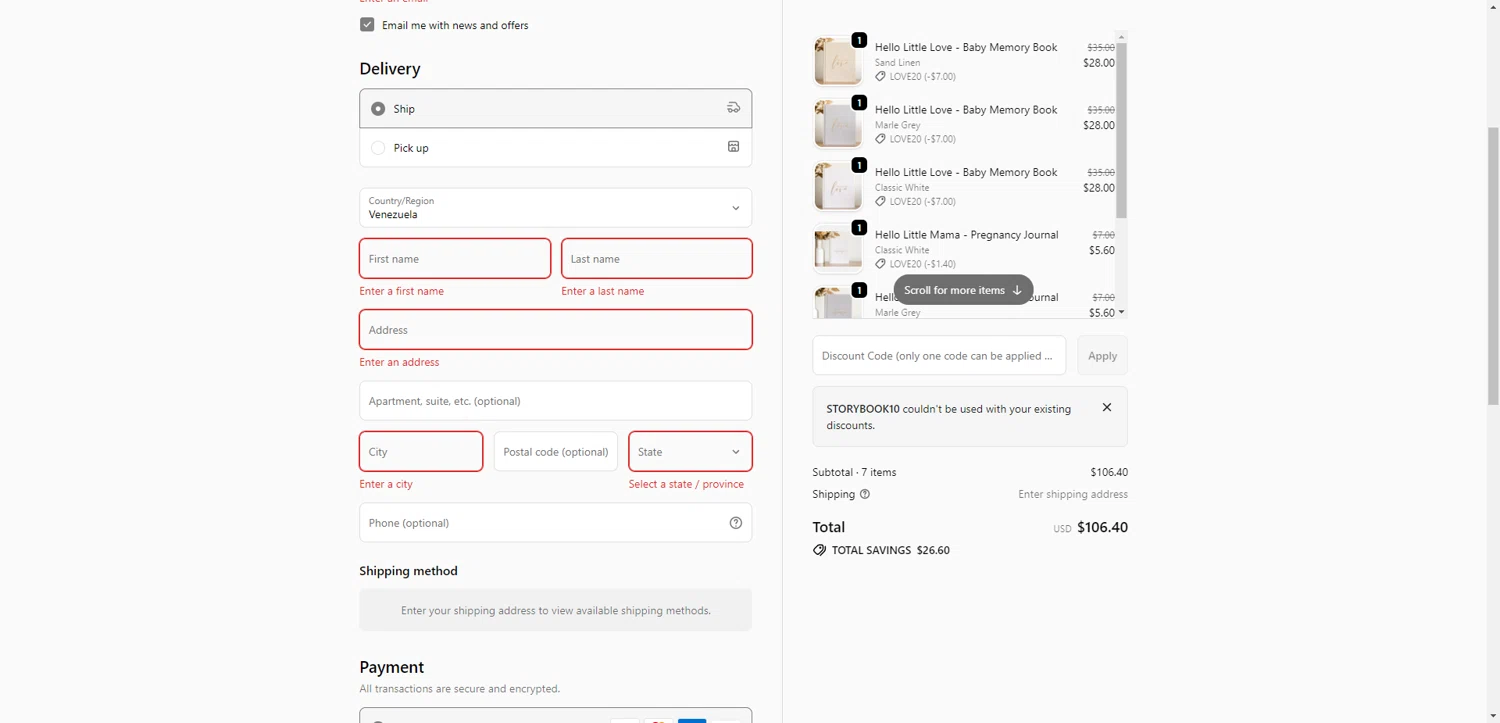1500x723 pixels.
Task: Click the Scroll for more items button
Action: coord(955,290)
